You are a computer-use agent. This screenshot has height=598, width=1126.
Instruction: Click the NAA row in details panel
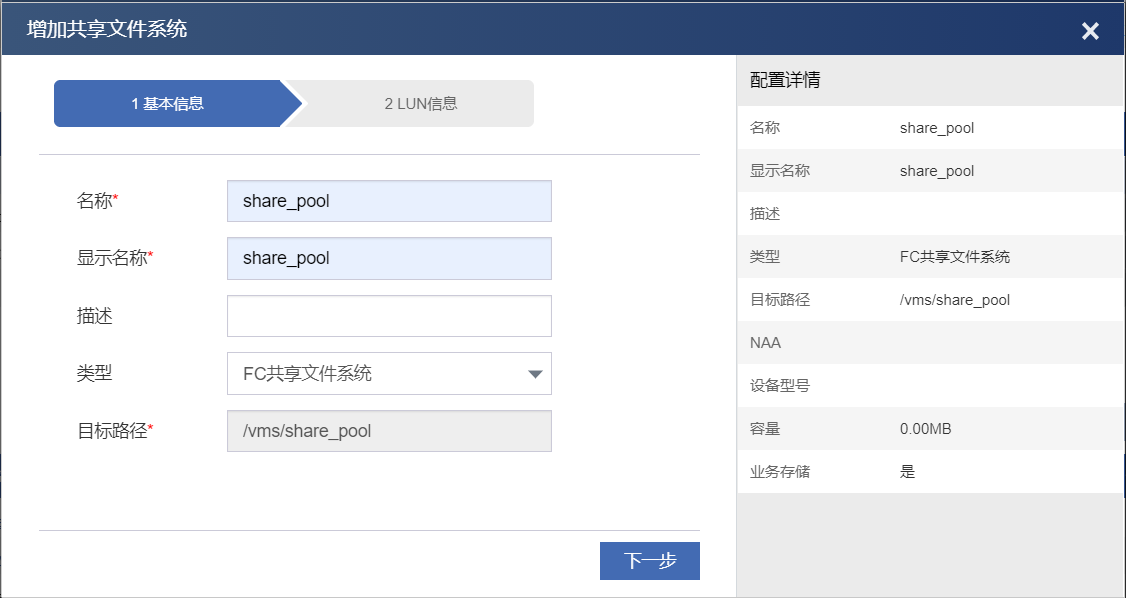(x=930, y=343)
